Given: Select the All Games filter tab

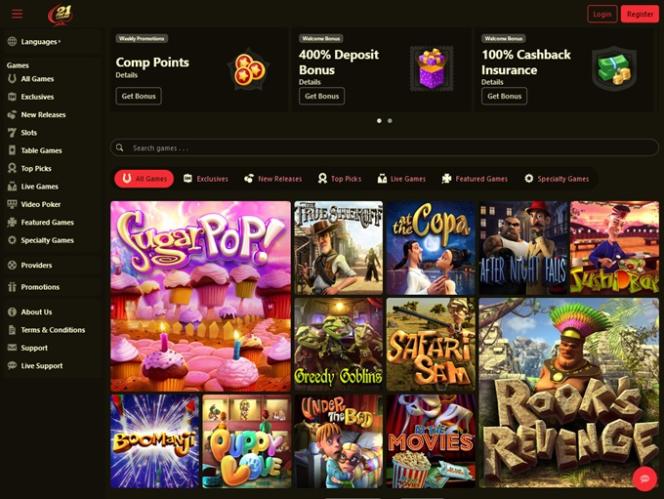Looking at the screenshot, I should (x=144, y=179).
